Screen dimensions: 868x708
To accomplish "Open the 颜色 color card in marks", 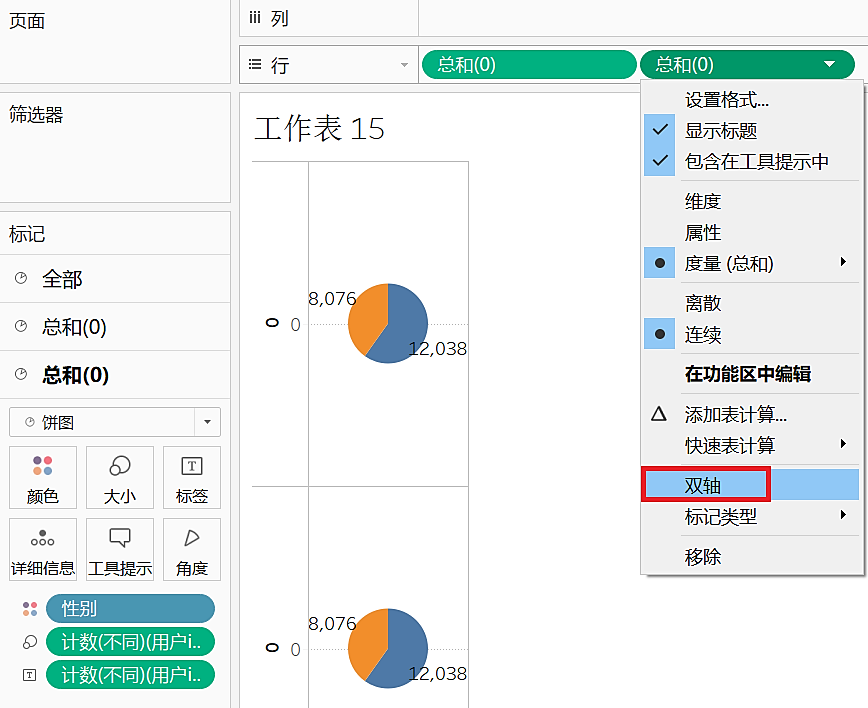I will [x=43, y=477].
